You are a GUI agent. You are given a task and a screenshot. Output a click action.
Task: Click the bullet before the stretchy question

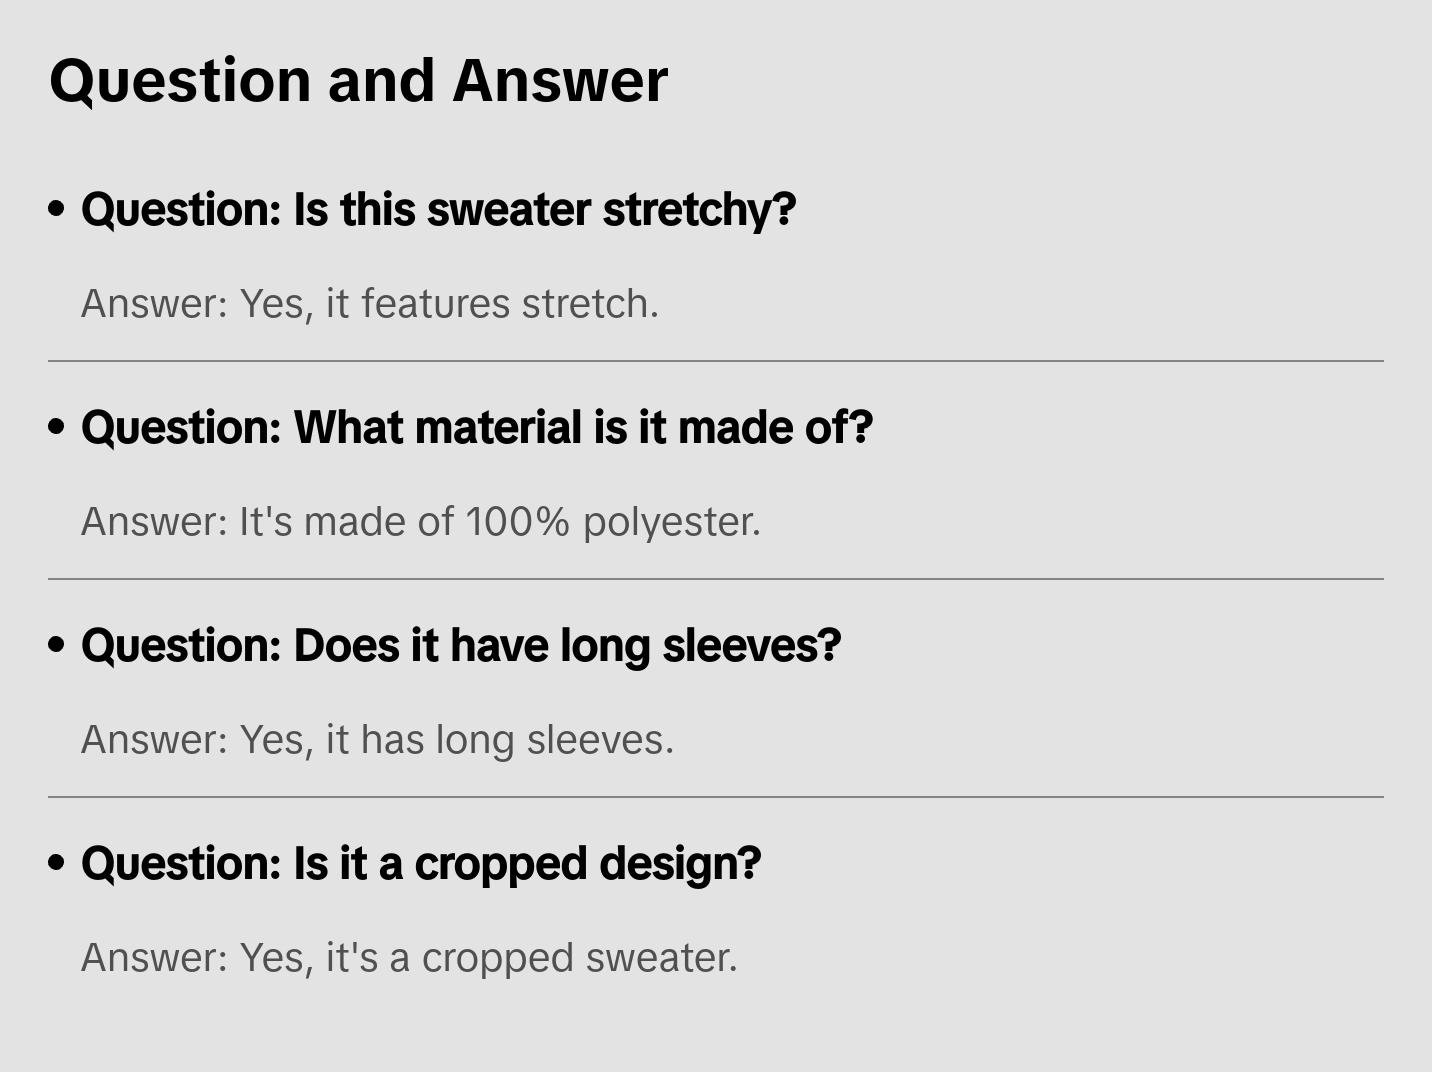pos(57,209)
